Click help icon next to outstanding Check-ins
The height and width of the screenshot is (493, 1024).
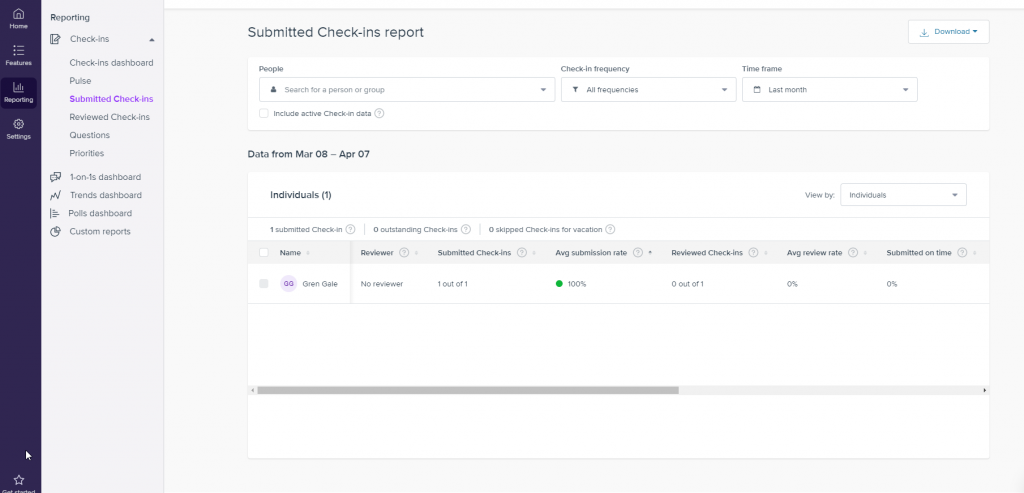pos(466,229)
